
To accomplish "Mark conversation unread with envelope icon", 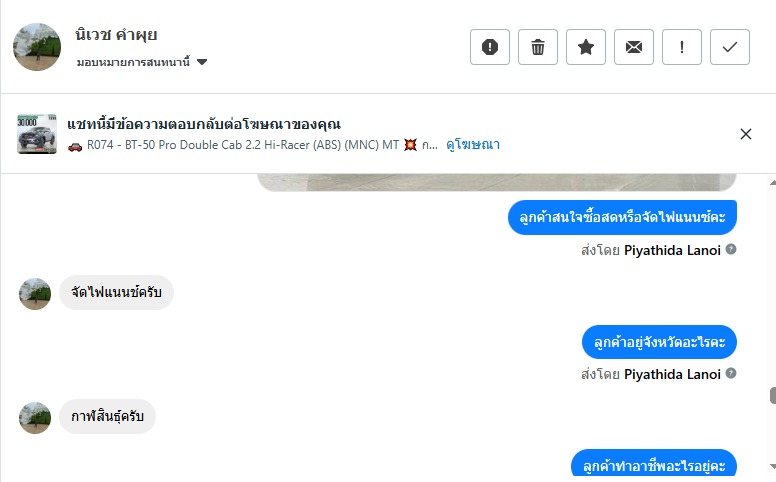I will [x=634, y=47].
